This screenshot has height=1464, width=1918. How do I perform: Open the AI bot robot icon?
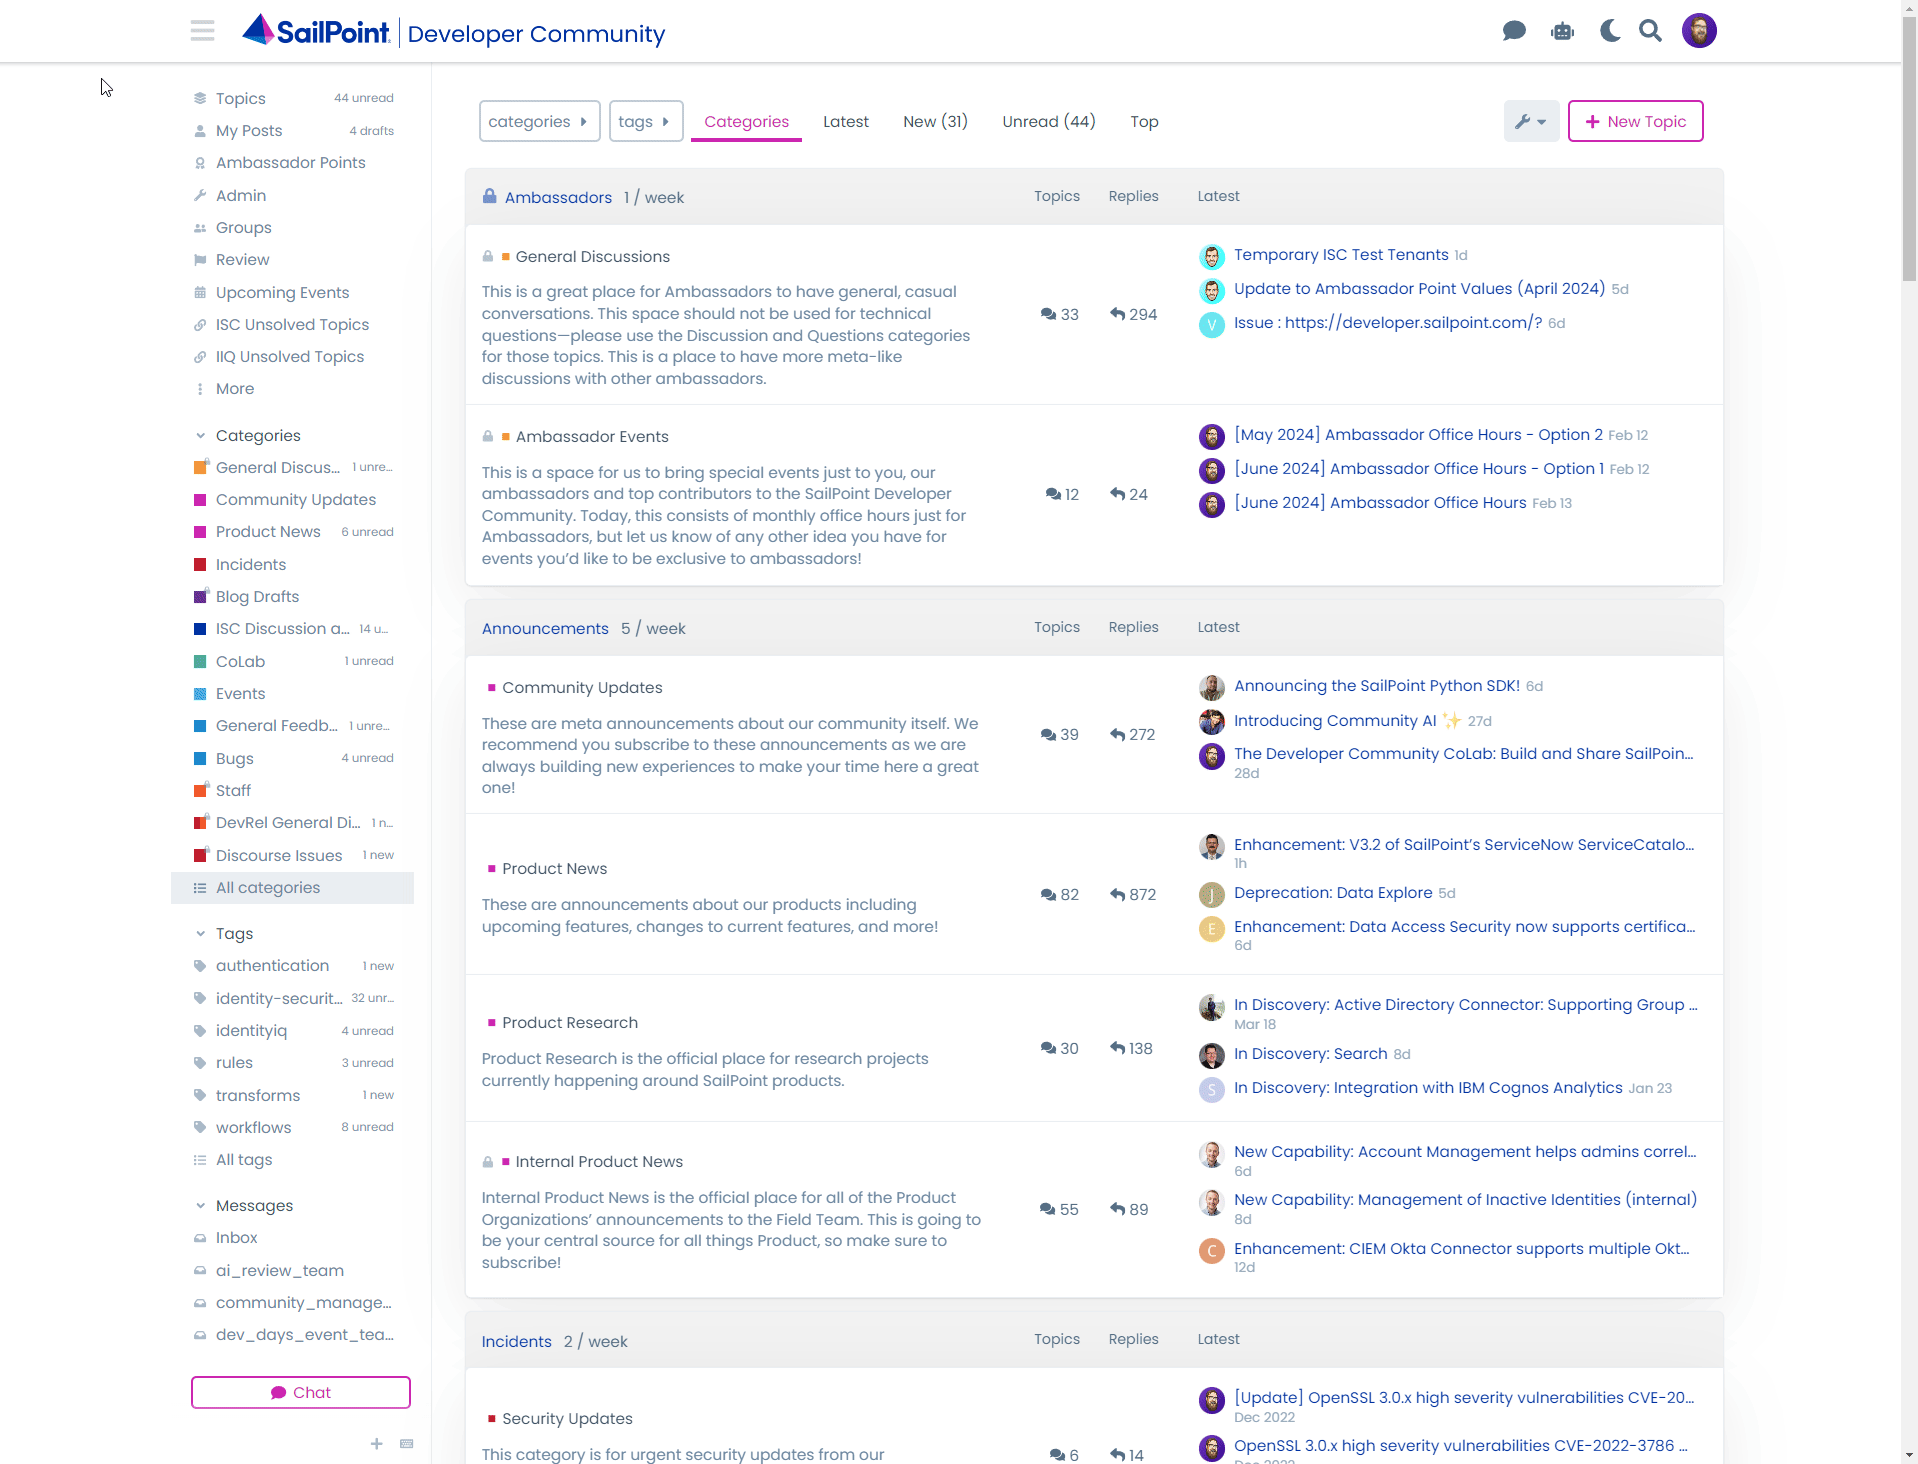click(1562, 31)
